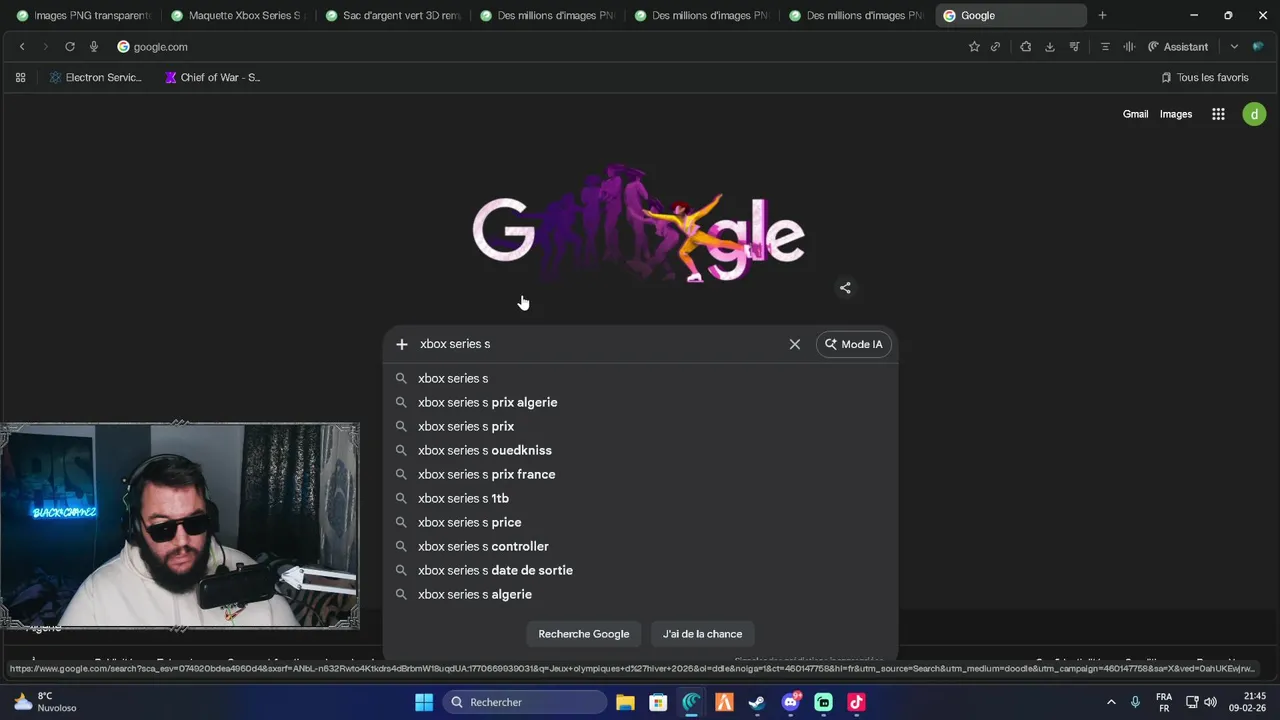Open Microsoft Store from the taskbar
The width and height of the screenshot is (1280, 720).
(x=658, y=702)
